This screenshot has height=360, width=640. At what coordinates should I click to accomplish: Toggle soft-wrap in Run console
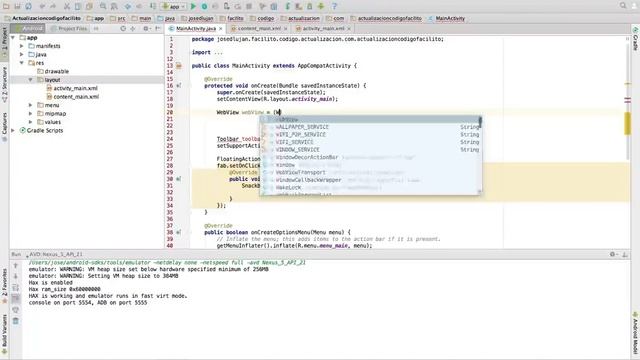[x=16, y=288]
